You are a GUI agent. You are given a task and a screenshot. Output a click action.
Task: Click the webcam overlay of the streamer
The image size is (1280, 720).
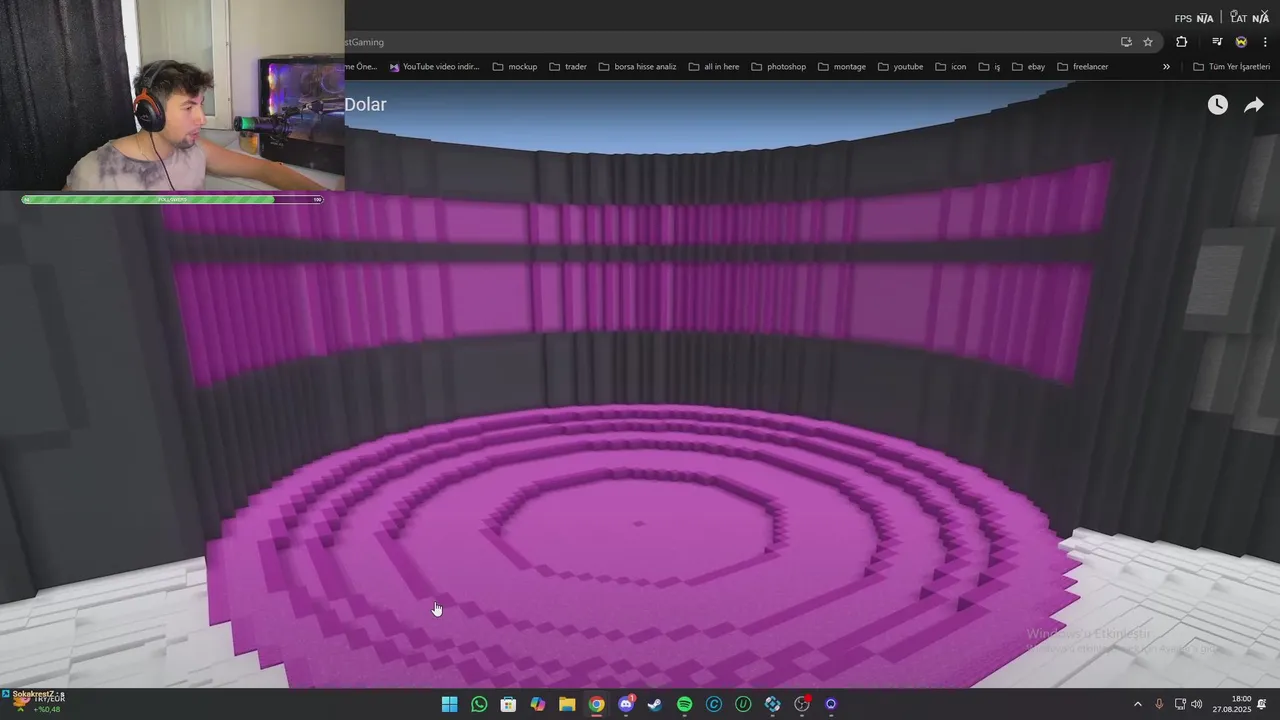pos(172,95)
